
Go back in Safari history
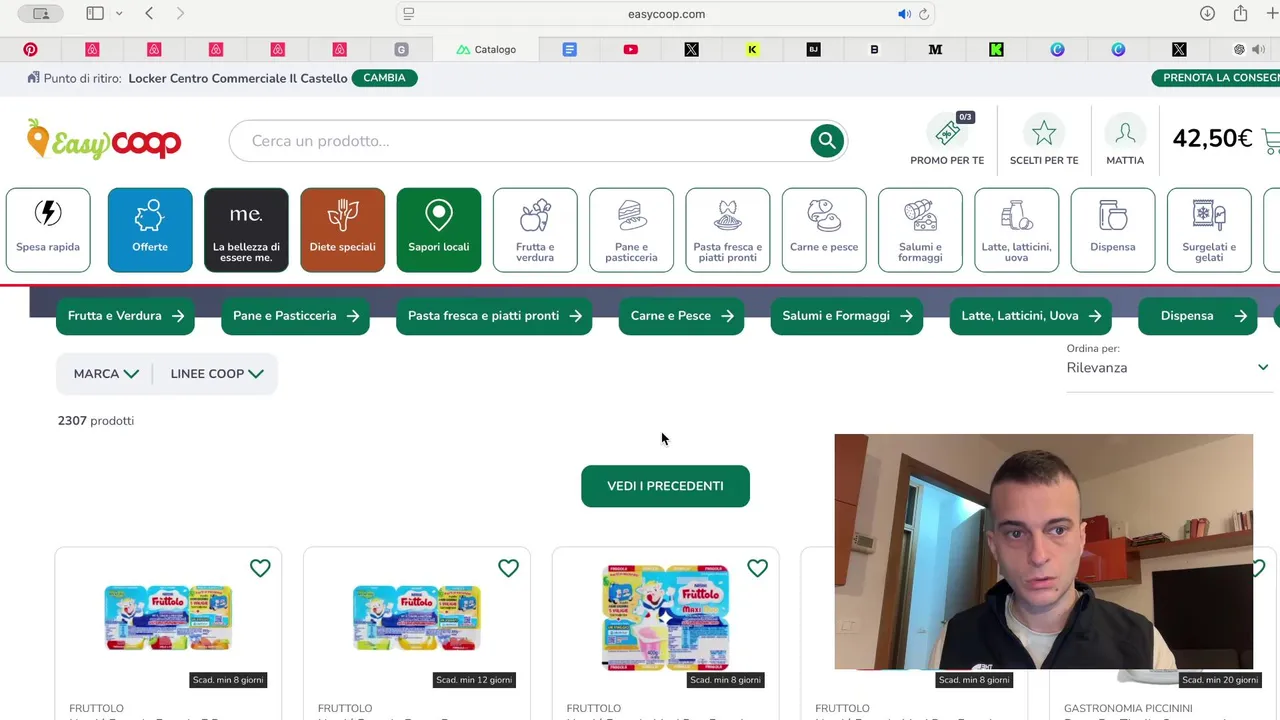[x=149, y=14]
